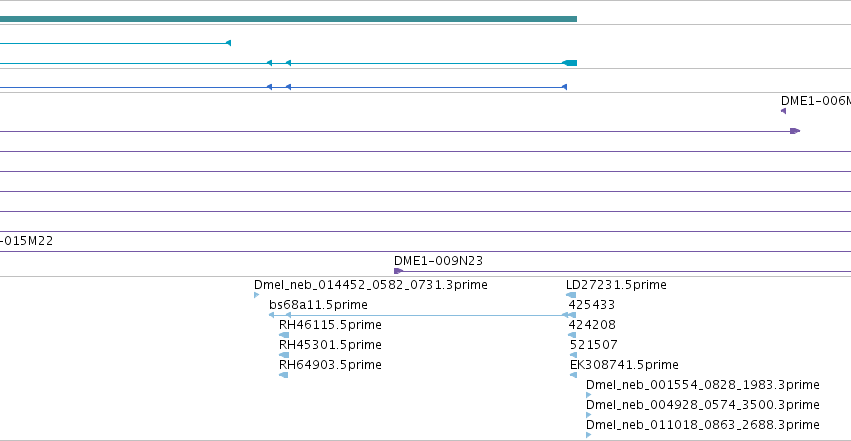This screenshot has width=851, height=441.
Task: Select the RH64903.5prime label
Action: click(330, 365)
